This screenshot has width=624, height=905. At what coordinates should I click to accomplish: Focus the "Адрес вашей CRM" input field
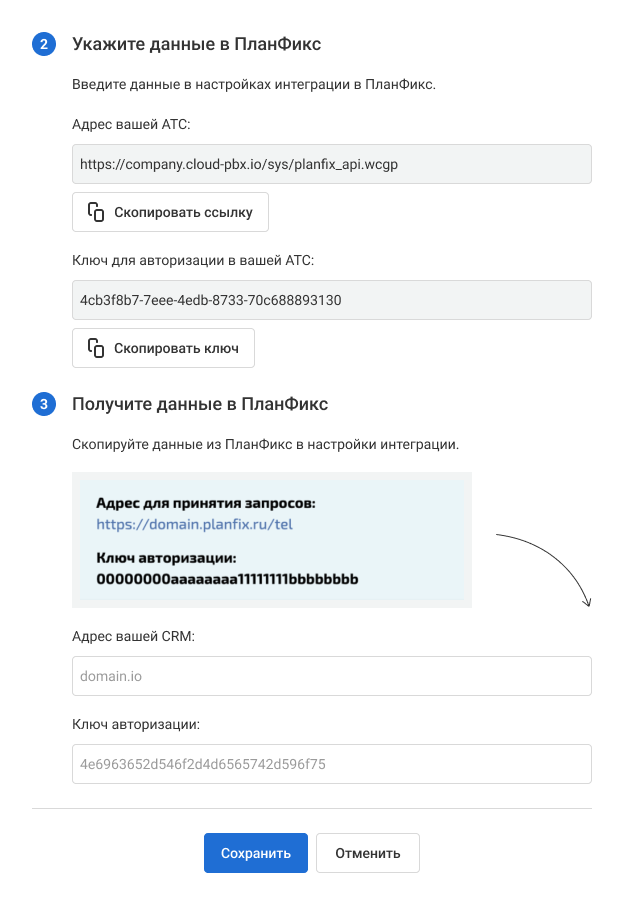point(332,676)
